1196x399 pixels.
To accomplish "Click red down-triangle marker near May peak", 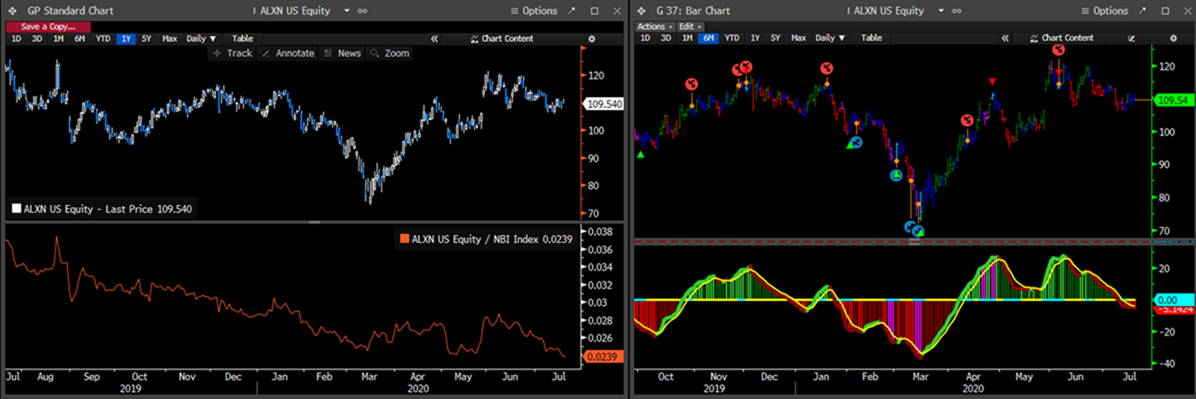I will click(992, 82).
